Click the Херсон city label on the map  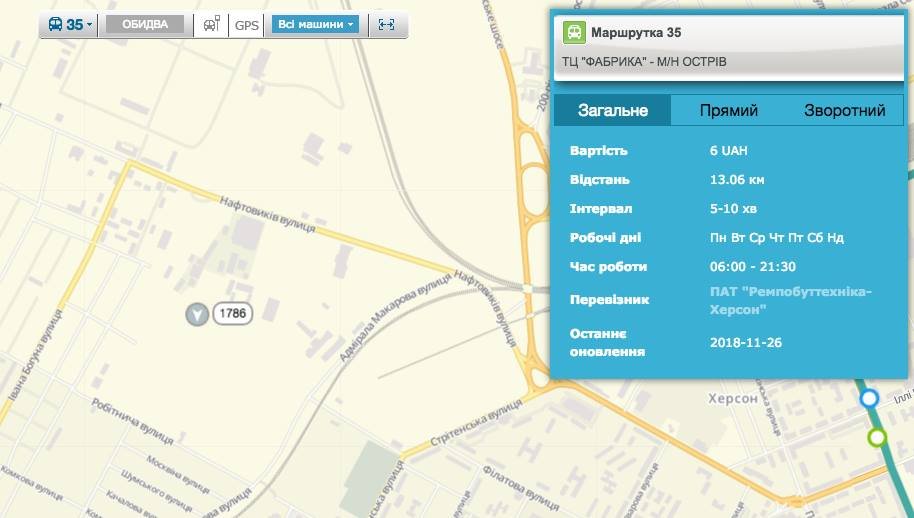[x=733, y=399]
